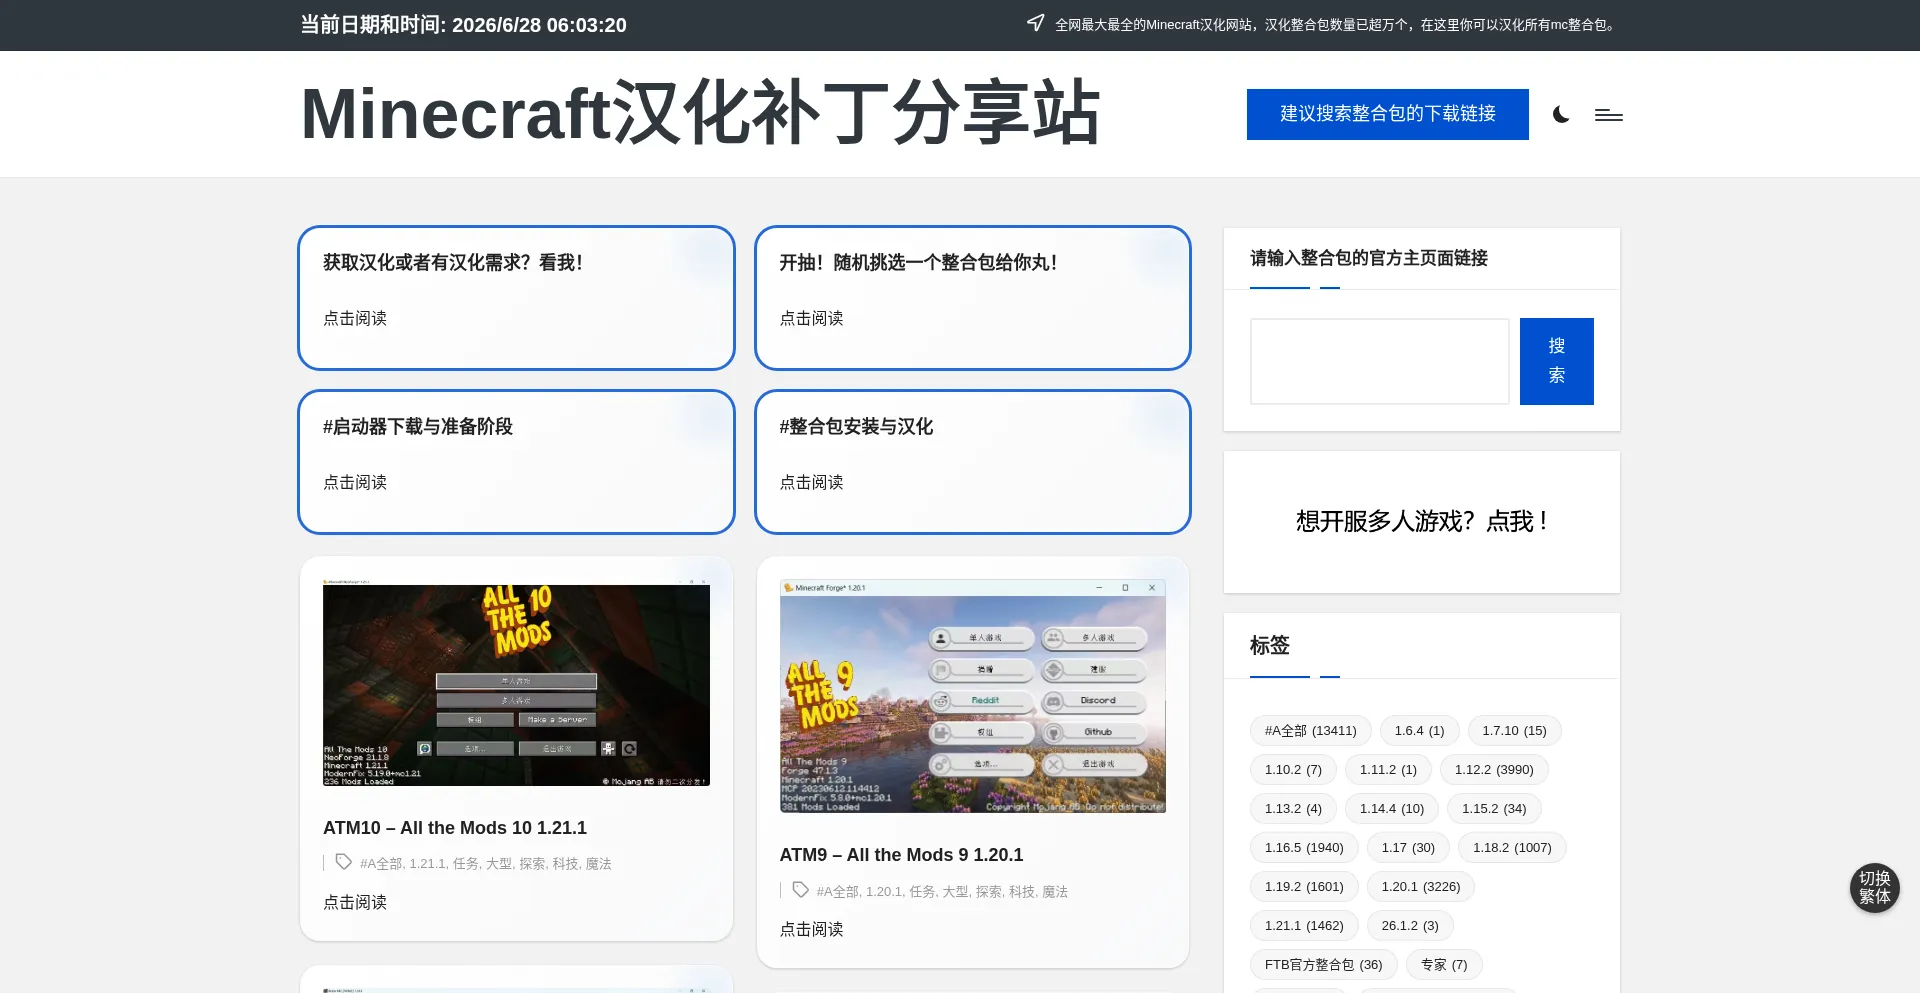Screen dimensions: 1920x993
Task: Open the Minecraft汉化补丁分享站 site title
Action: (700, 114)
